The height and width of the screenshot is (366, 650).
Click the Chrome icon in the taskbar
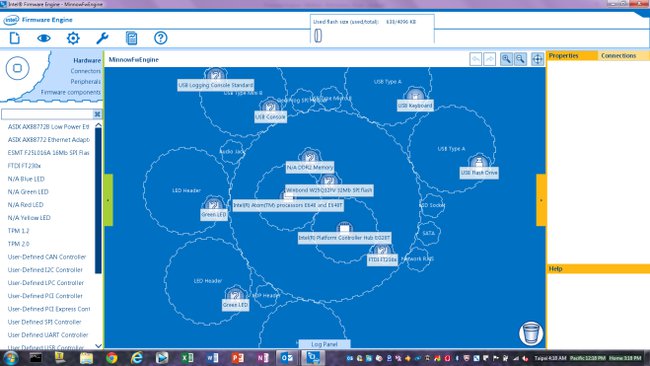pos(111,357)
